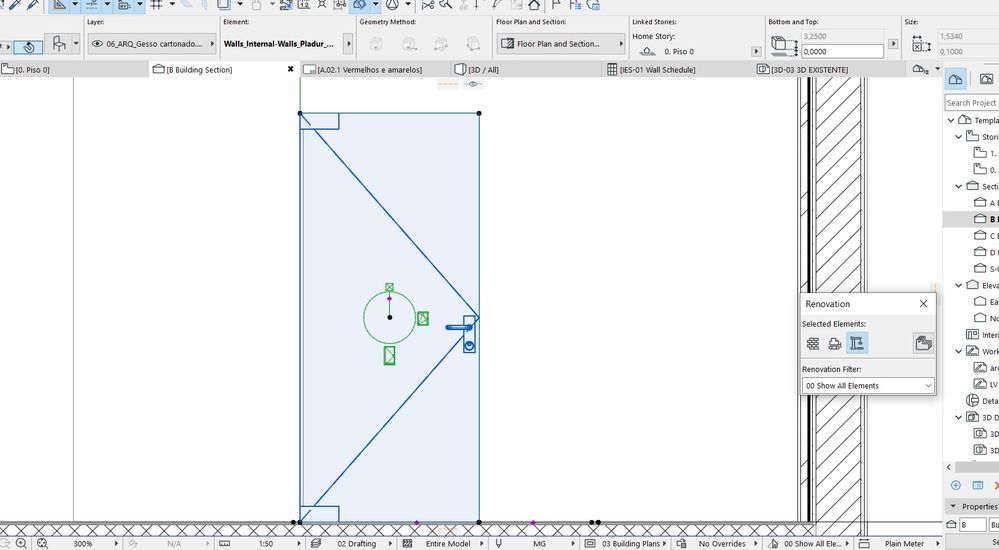Open the Renovation Filter dropdown
Viewport: 999px width, 550px height.
868,386
